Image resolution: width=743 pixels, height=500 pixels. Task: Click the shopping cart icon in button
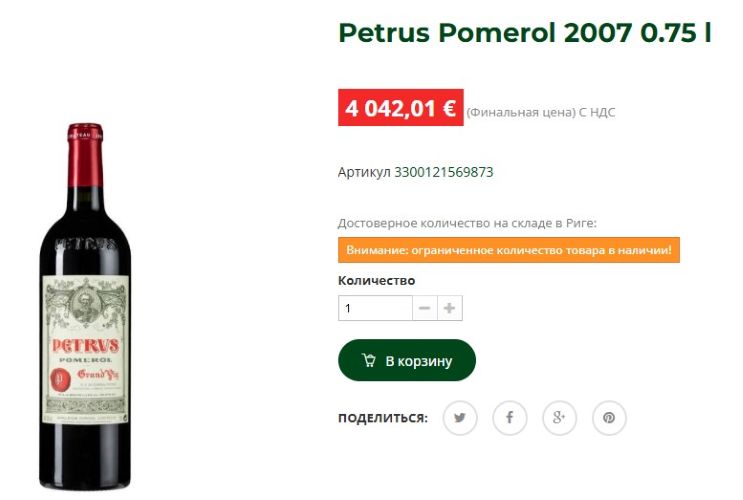[x=369, y=360]
